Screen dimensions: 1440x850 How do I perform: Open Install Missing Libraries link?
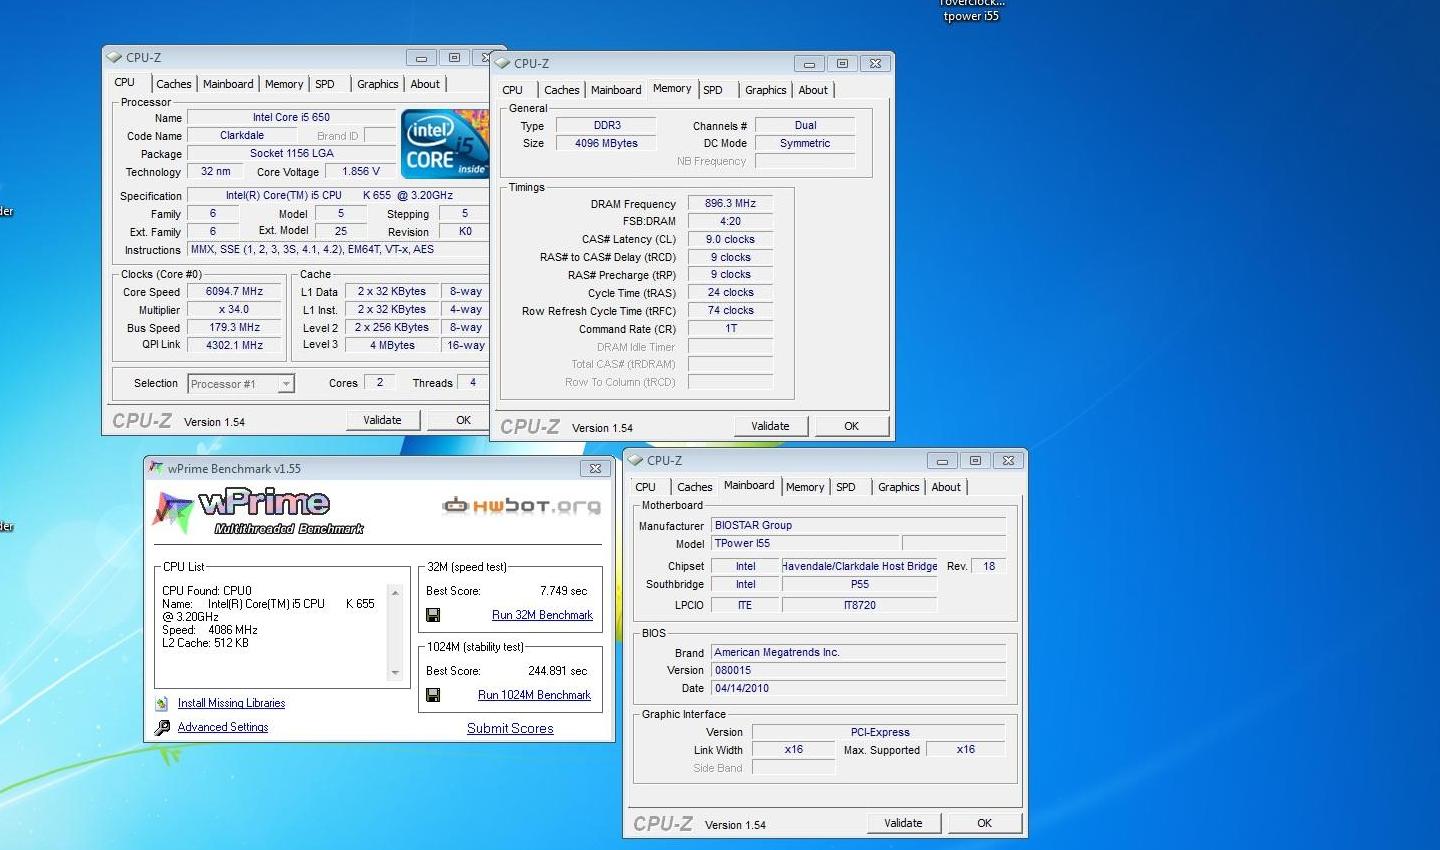pyautogui.click(x=231, y=703)
